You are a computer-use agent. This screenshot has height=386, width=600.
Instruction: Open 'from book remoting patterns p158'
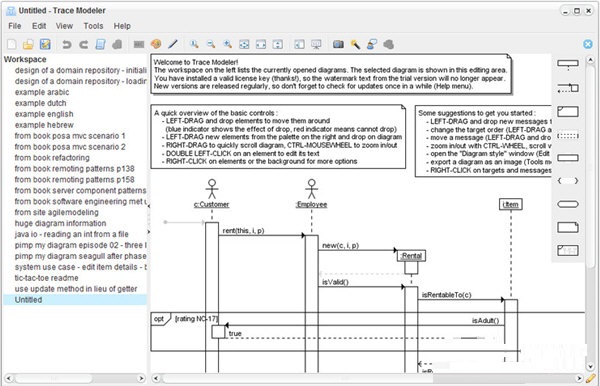point(75,179)
